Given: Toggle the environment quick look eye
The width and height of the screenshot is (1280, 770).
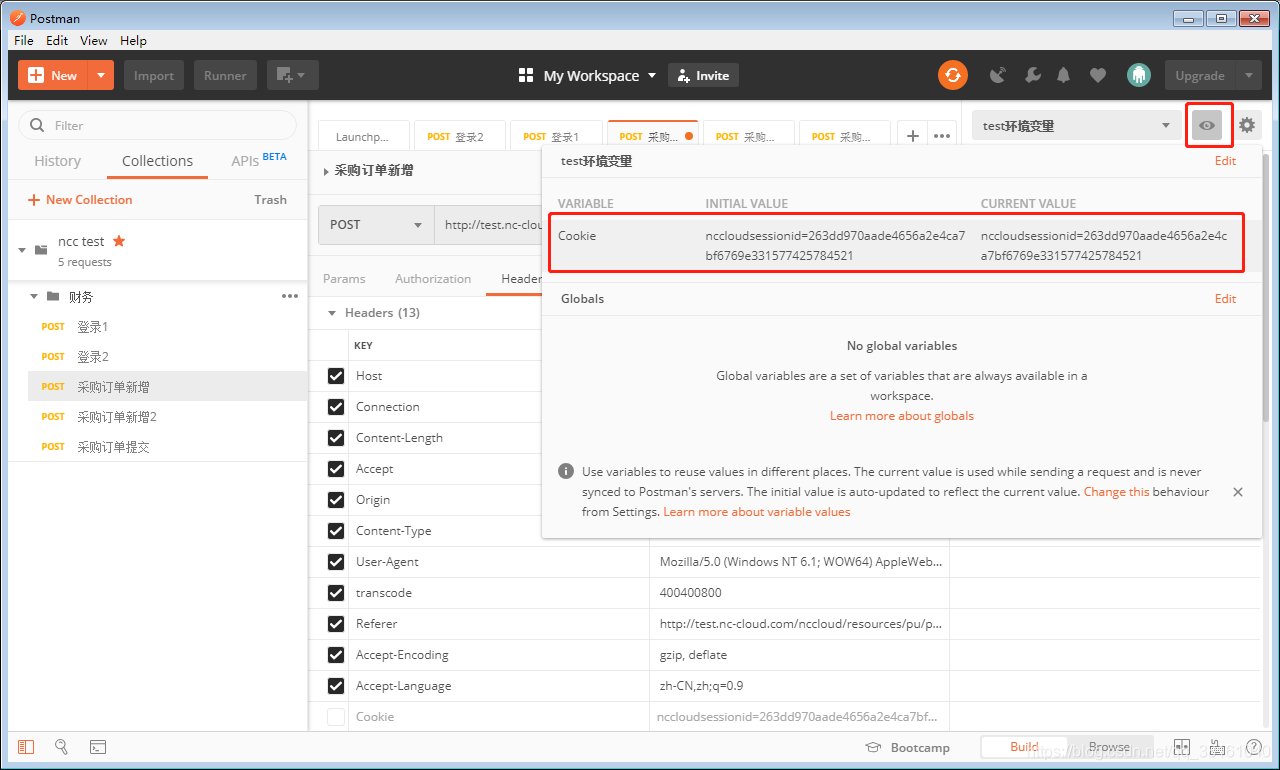Looking at the screenshot, I should [x=1208, y=125].
